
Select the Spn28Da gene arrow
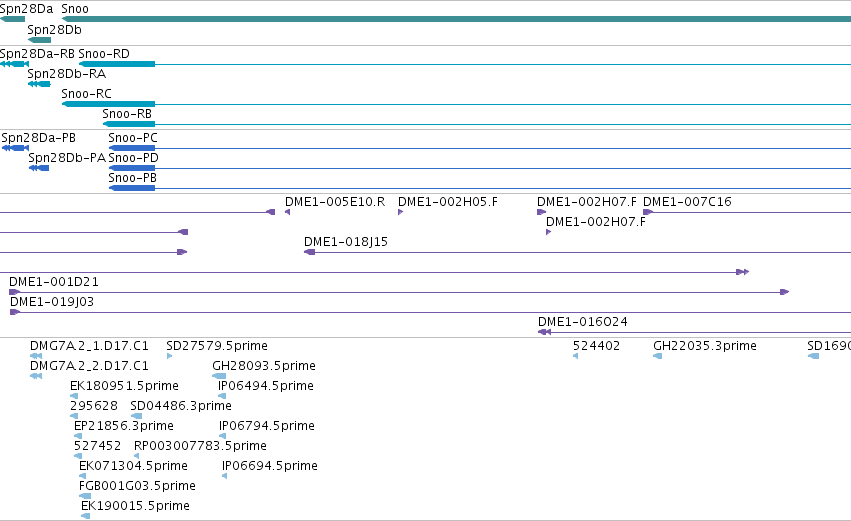coord(12,20)
